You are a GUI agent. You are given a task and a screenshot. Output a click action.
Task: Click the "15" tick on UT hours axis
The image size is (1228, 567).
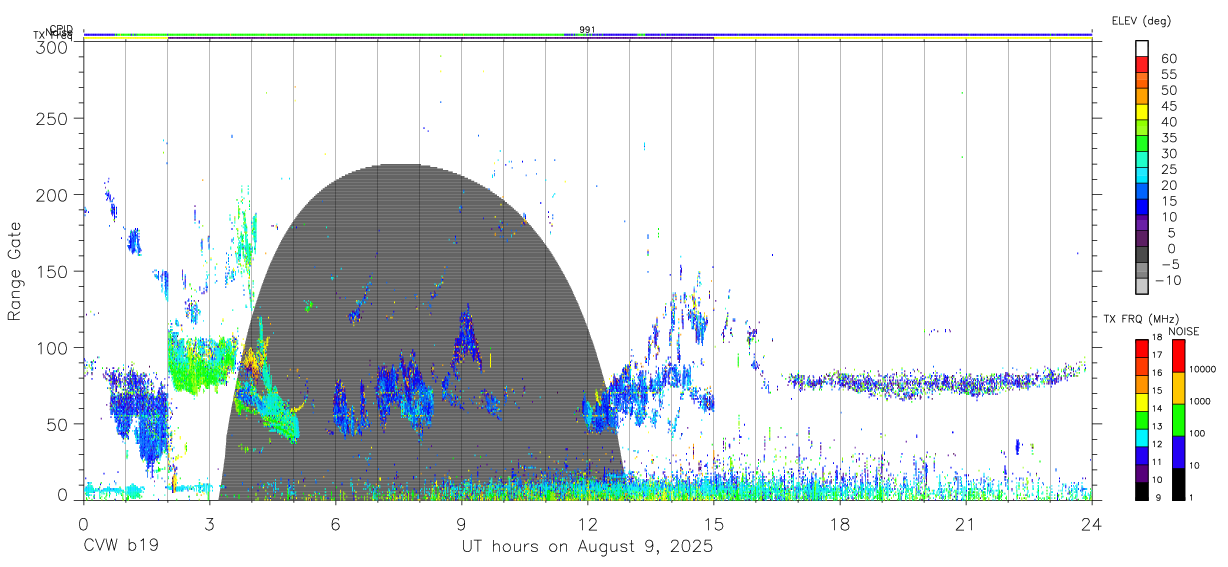click(x=714, y=525)
